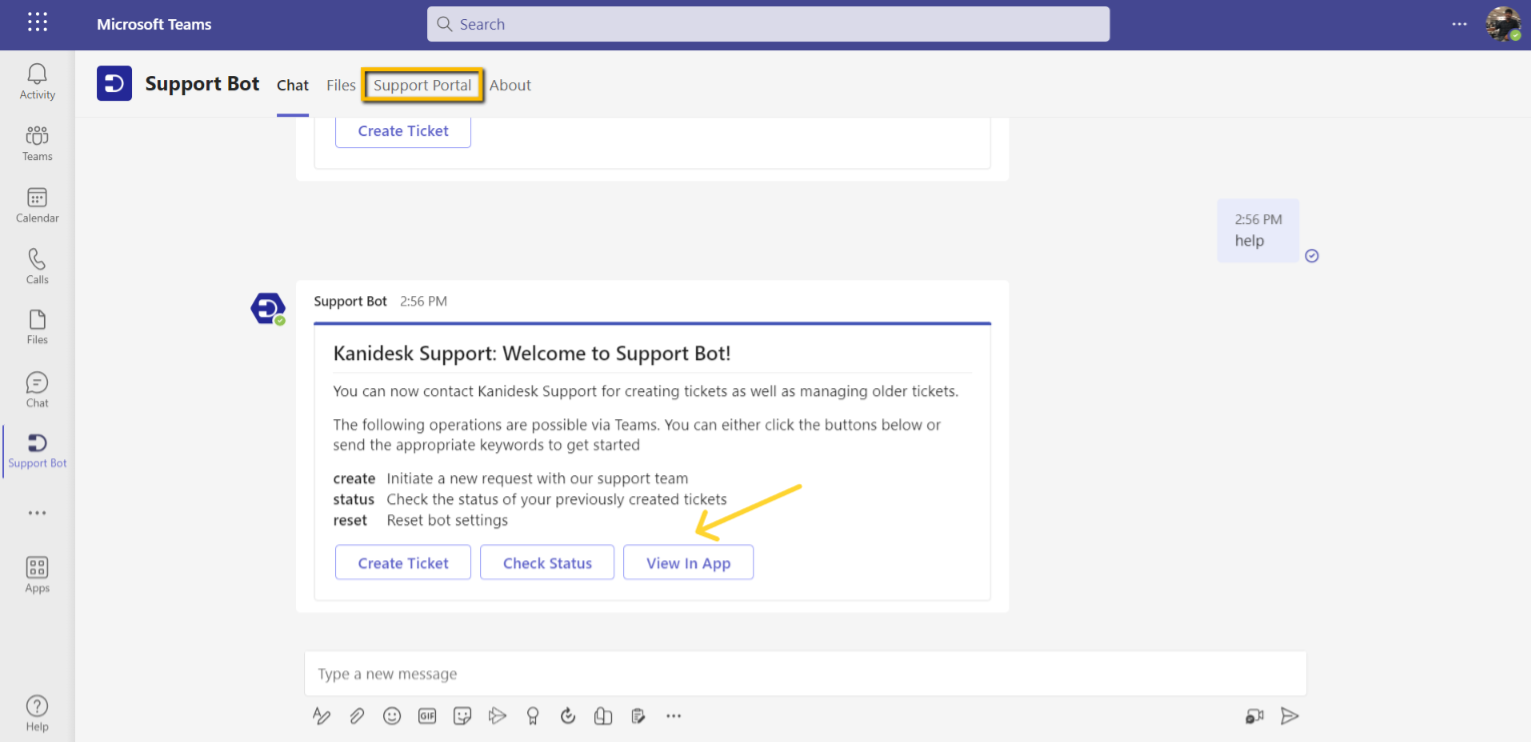
Task: Start a Meet Now video call
Action: point(1254,716)
